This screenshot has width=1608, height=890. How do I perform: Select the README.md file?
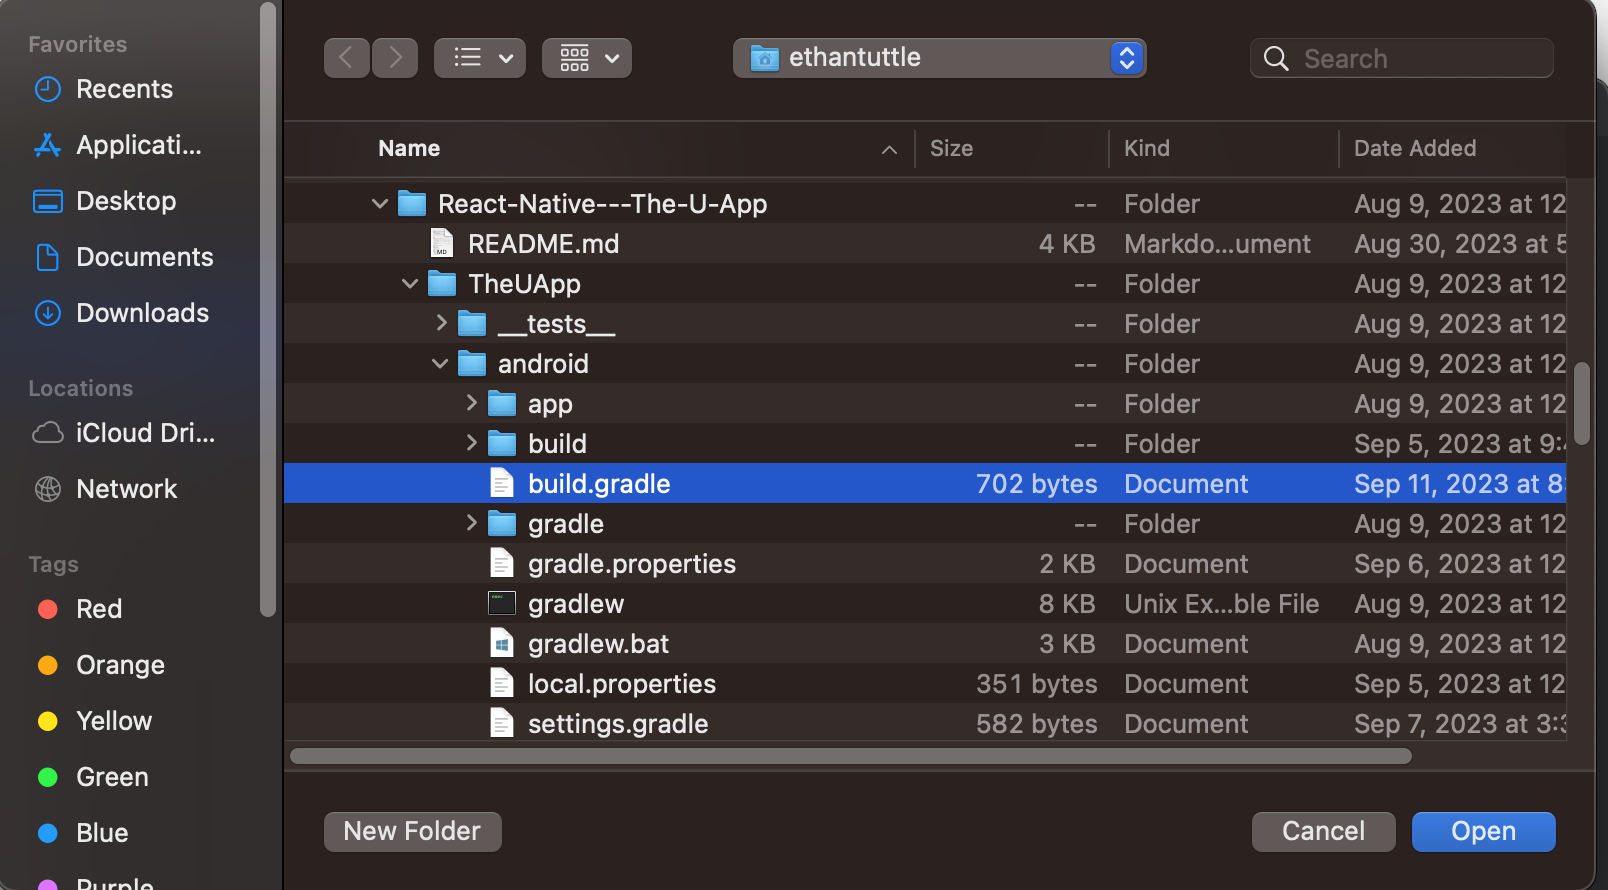[543, 244]
